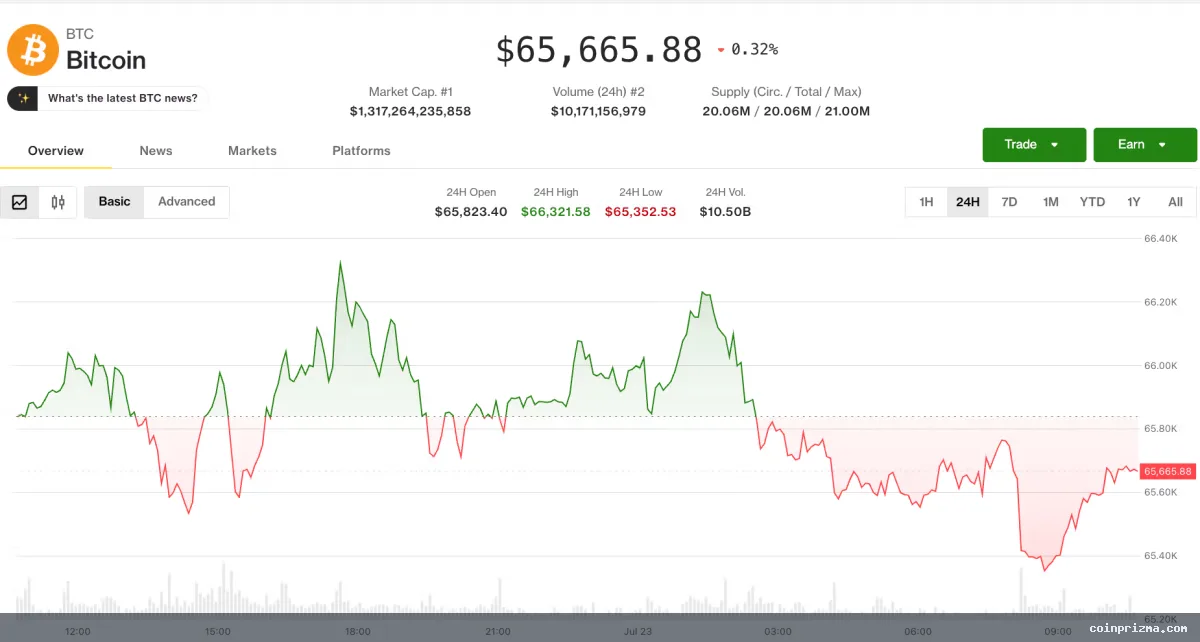The width and height of the screenshot is (1200, 642).
Task: Set chart range to 24H
Action: [968, 202]
